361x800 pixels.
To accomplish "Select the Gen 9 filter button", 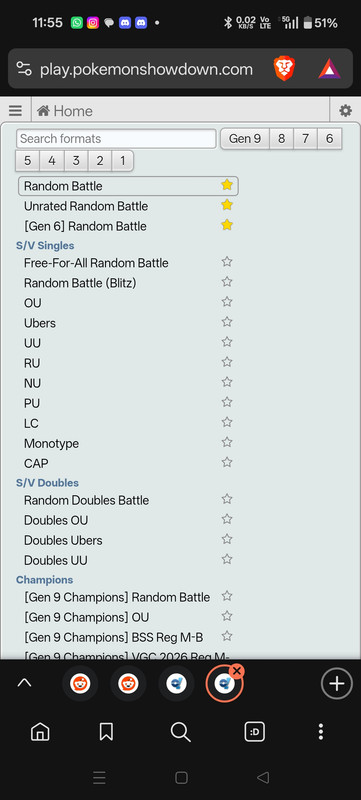I will (x=245, y=138).
